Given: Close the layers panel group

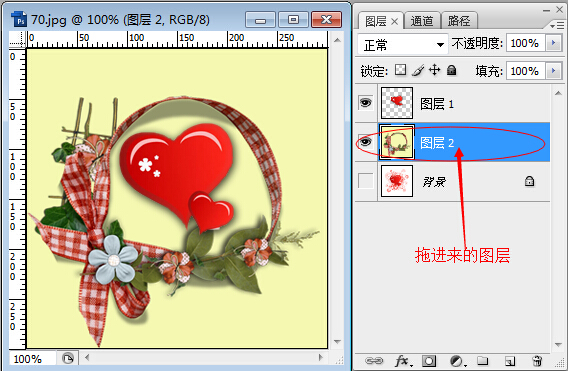Looking at the screenshot, I should [x=560, y=10].
